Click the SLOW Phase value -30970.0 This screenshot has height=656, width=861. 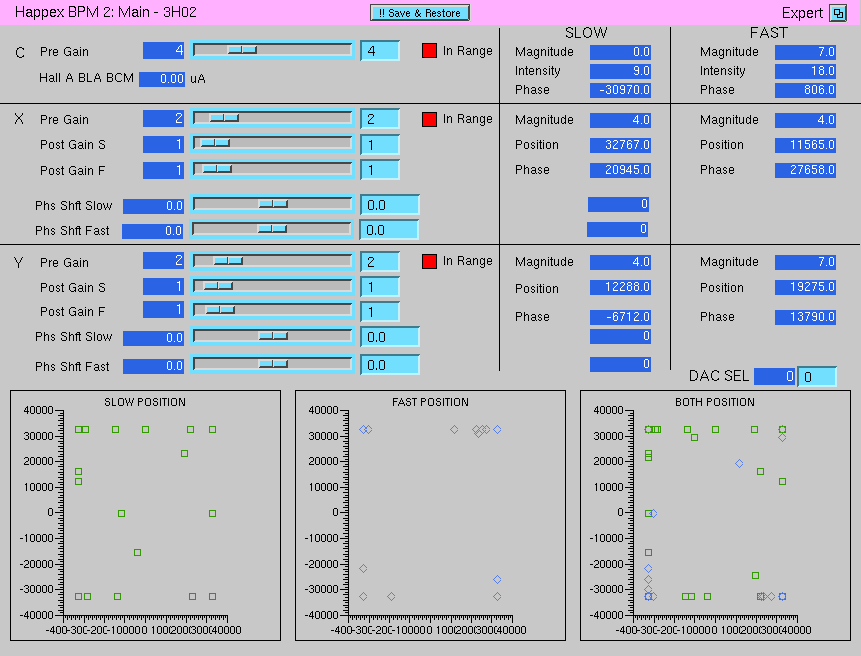(620, 90)
